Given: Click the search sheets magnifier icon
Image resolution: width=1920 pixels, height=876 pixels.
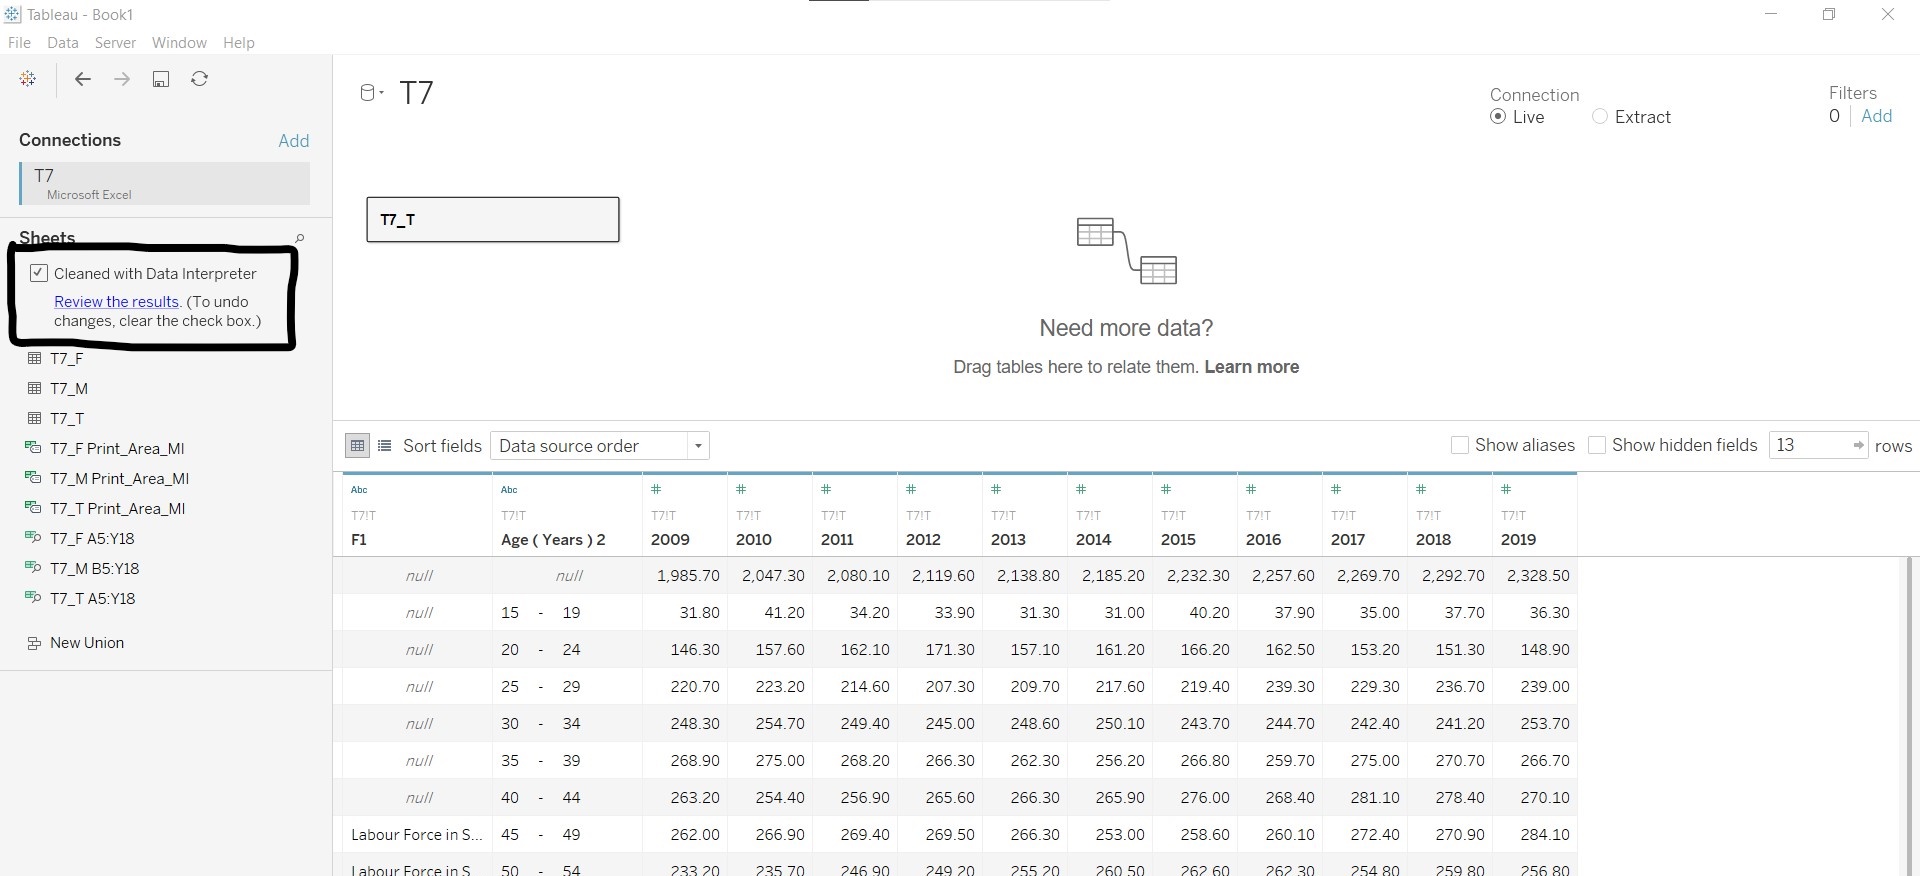Looking at the screenshot, I should [299, 238].
